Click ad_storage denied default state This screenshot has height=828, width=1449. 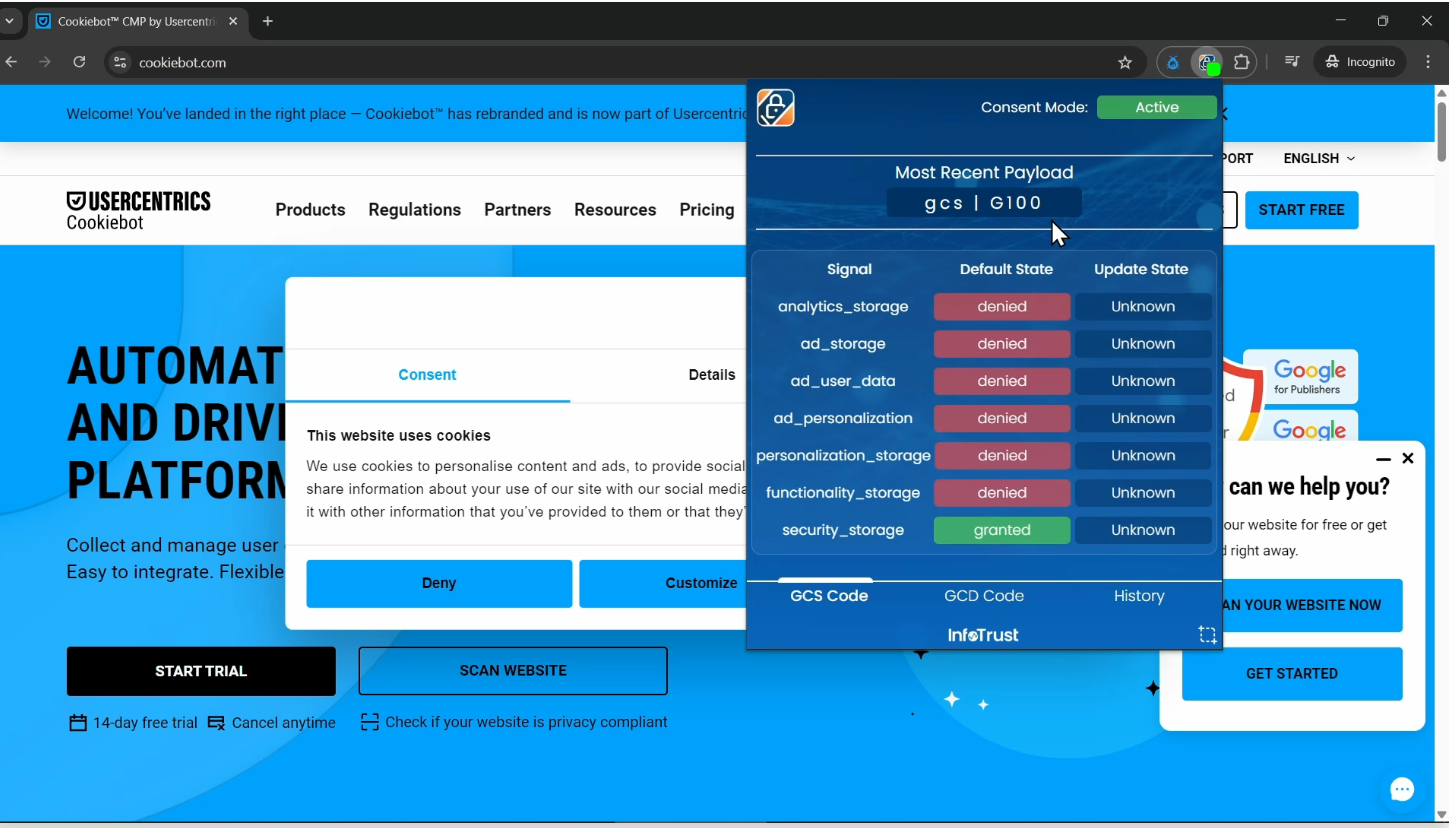(1002, 344)
